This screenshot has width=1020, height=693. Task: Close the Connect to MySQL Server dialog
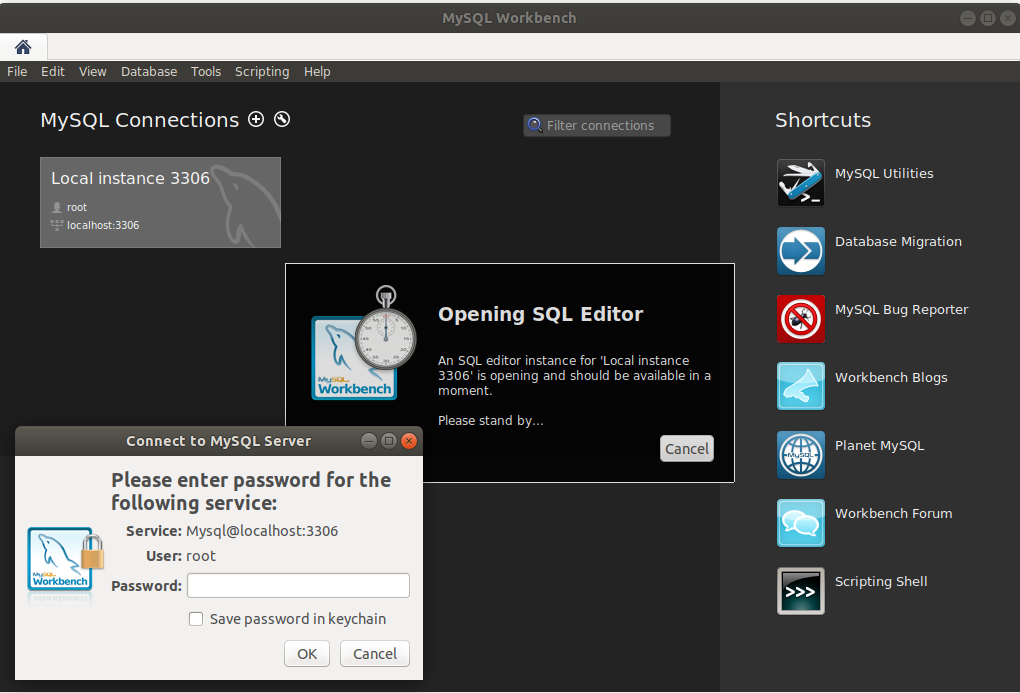click(409, 441)
